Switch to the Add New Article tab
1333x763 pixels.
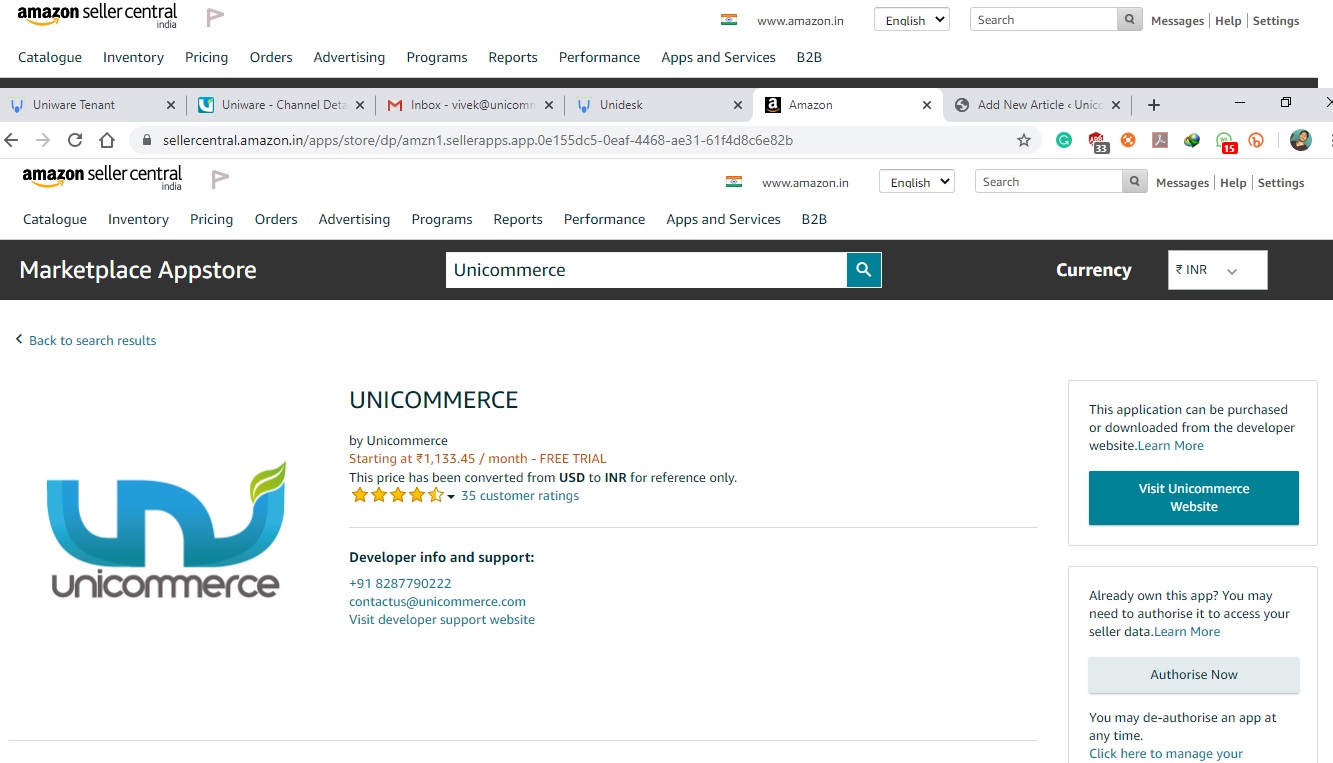[x=1036, y=105]
